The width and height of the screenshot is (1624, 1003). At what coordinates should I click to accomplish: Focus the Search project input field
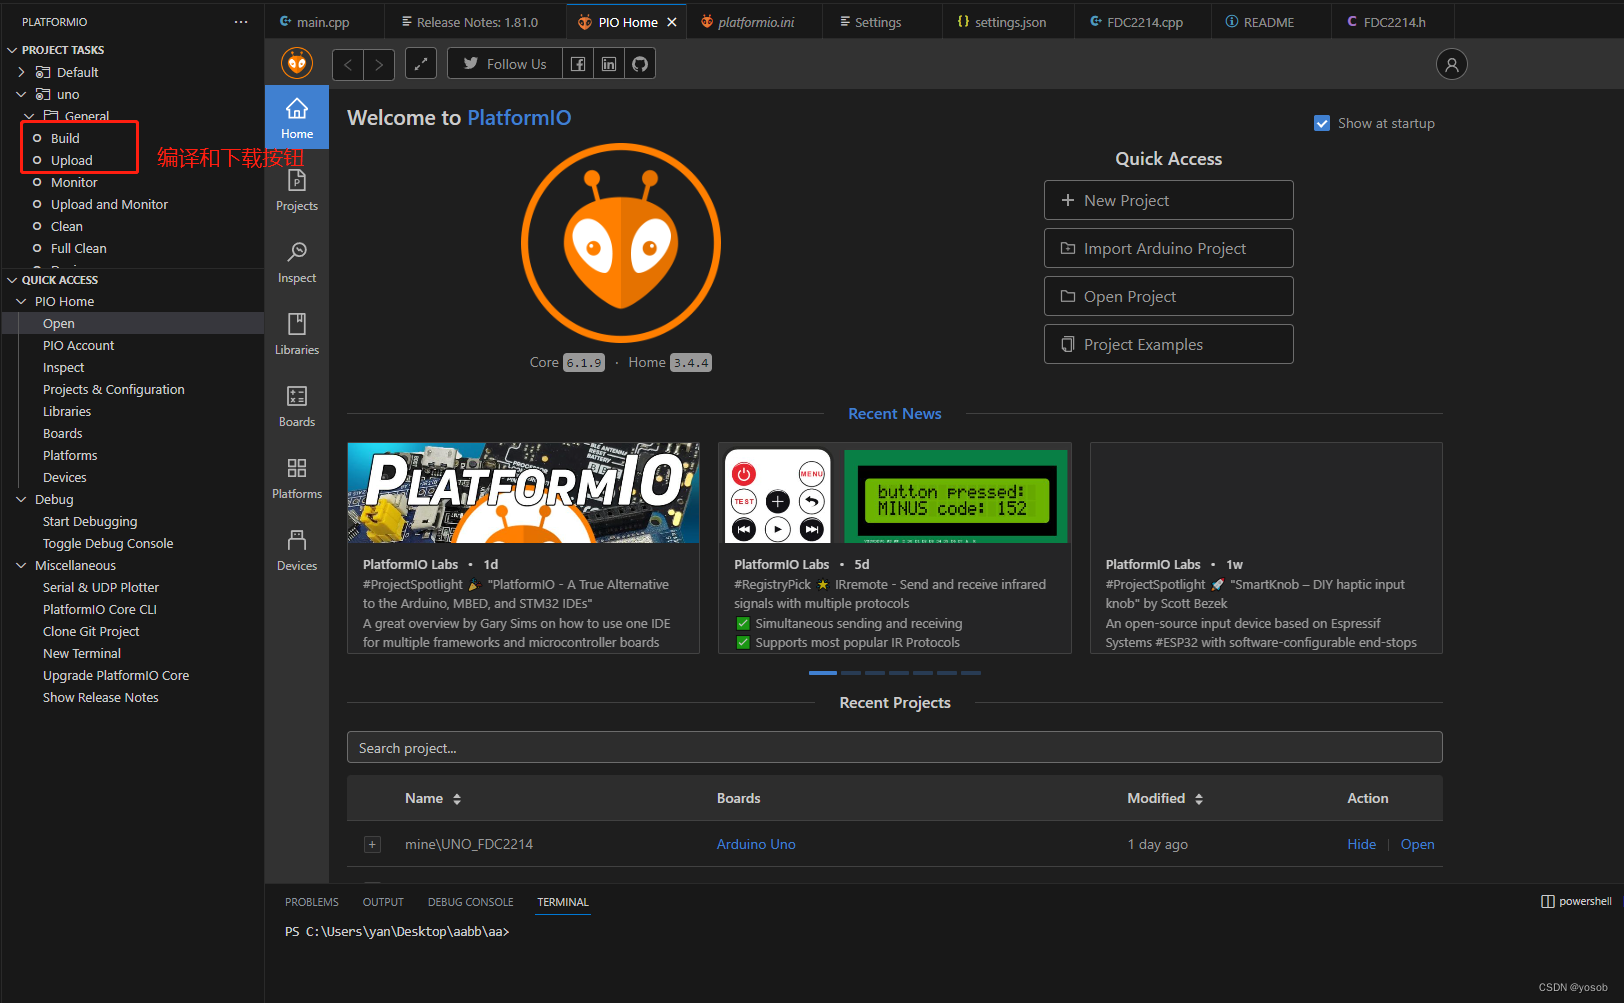895,747
